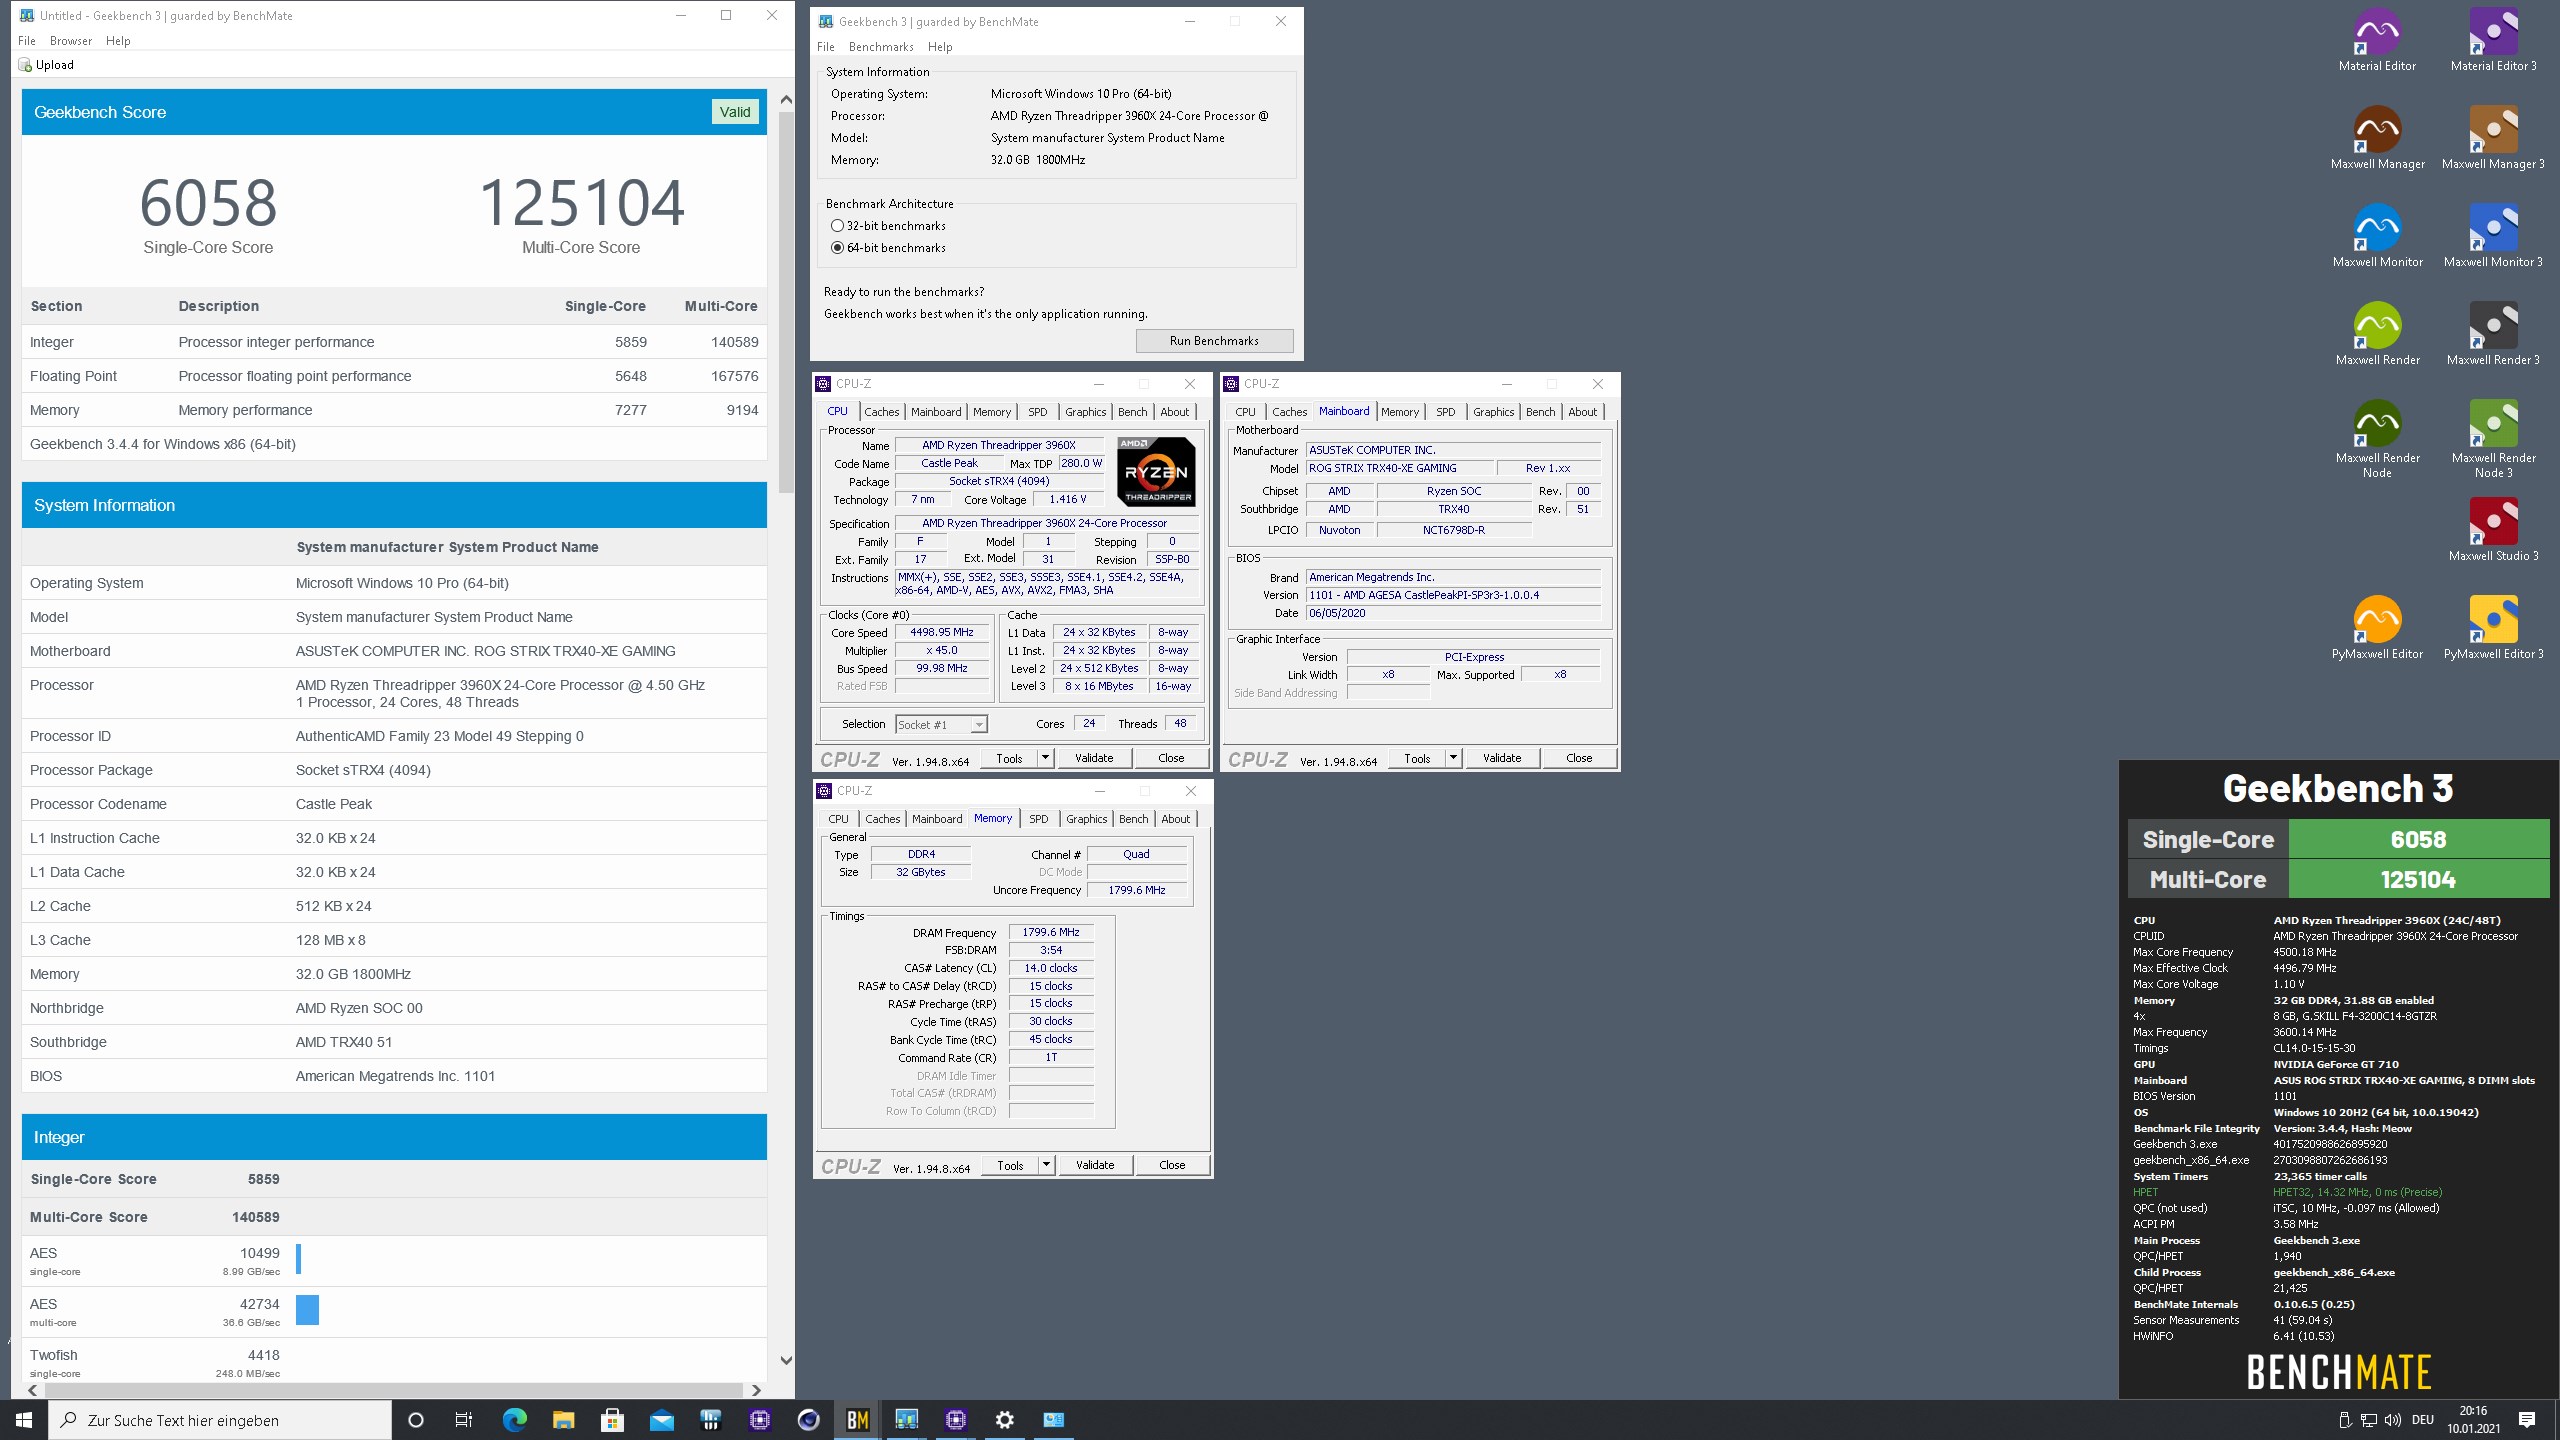Open Maxwell Manager desktop icon
The width and height of the screenshot is (2560, 1440).
[x=2377, y=138]
